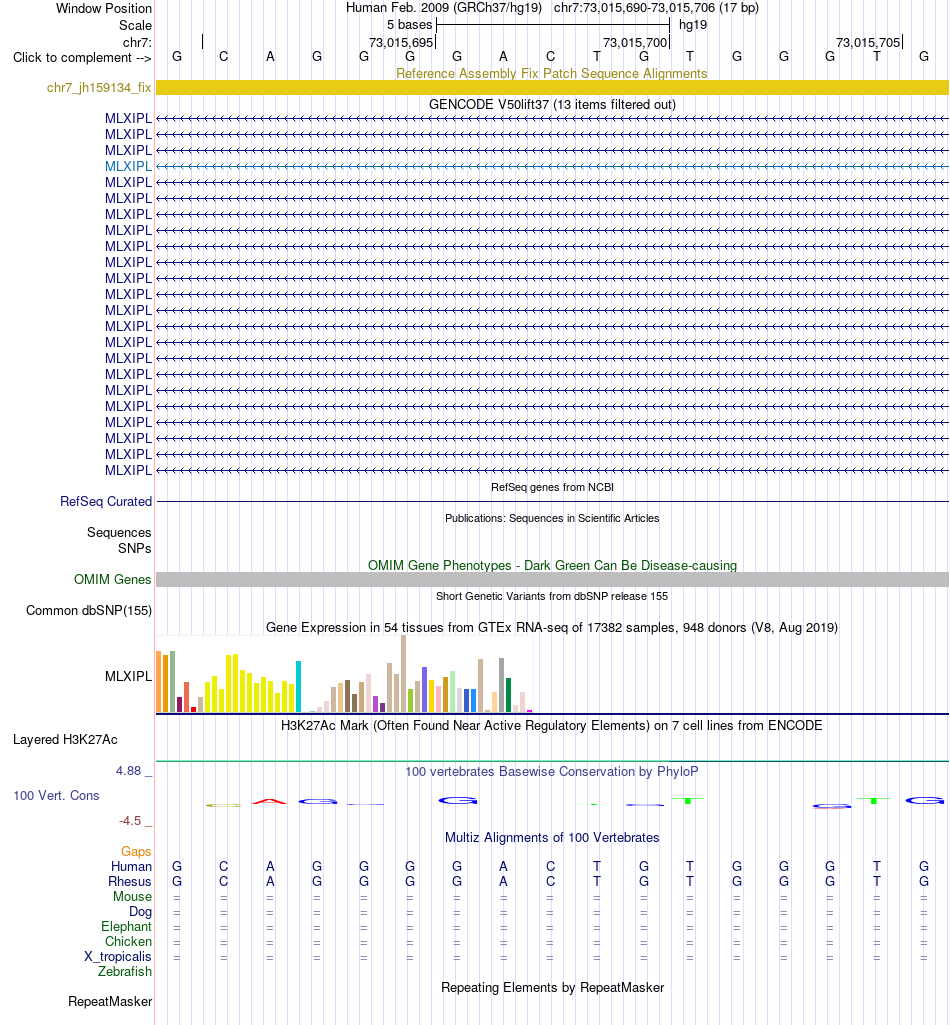Image resolution: width=950 pixels, height=1025 pixels.
Task: Click the 'OMIM Genes' track label
Action: pos(112,579)
